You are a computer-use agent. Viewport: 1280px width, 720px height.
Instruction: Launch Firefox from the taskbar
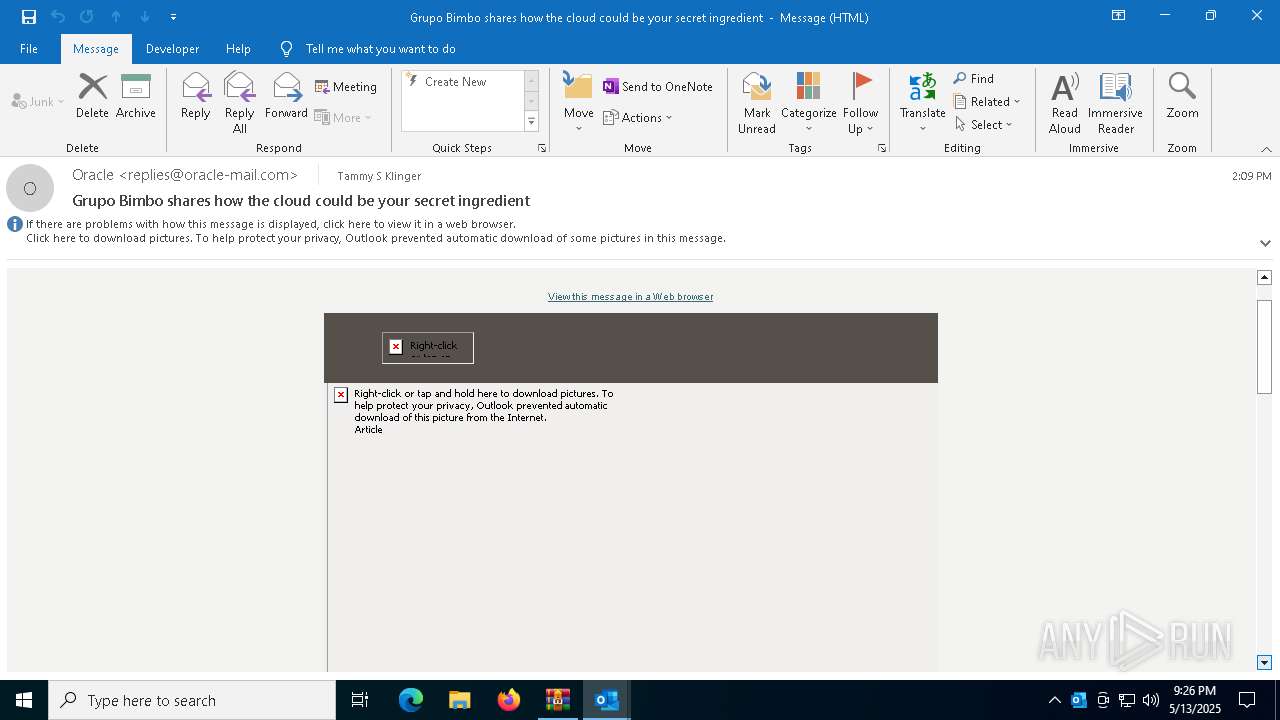509,700
